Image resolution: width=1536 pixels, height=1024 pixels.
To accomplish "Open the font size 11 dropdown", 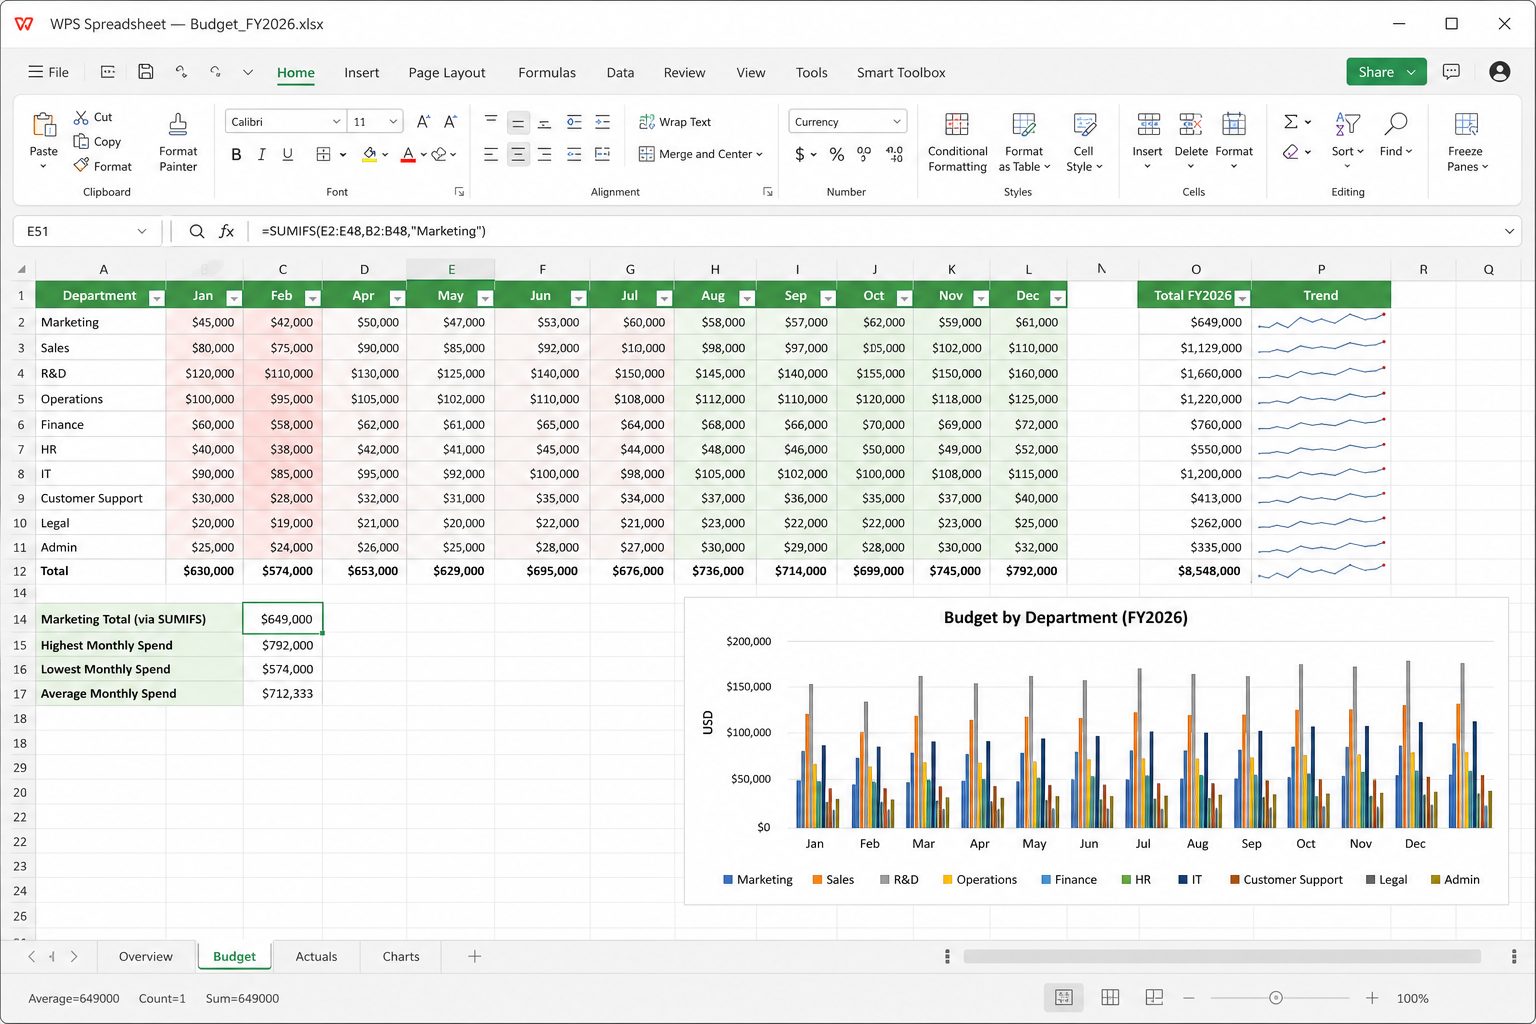I will coord(393,122).
